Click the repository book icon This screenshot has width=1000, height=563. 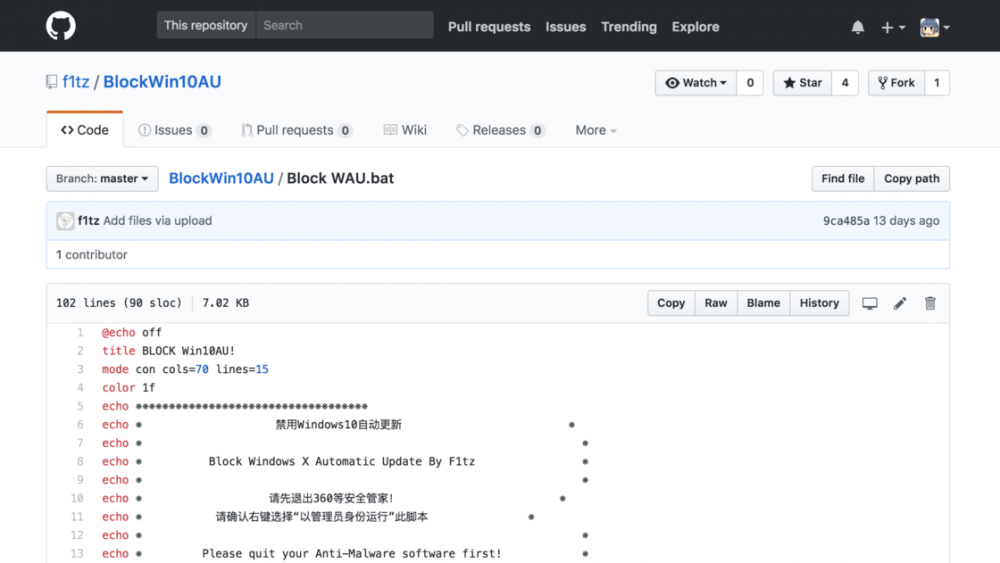[x=52, y=82]
